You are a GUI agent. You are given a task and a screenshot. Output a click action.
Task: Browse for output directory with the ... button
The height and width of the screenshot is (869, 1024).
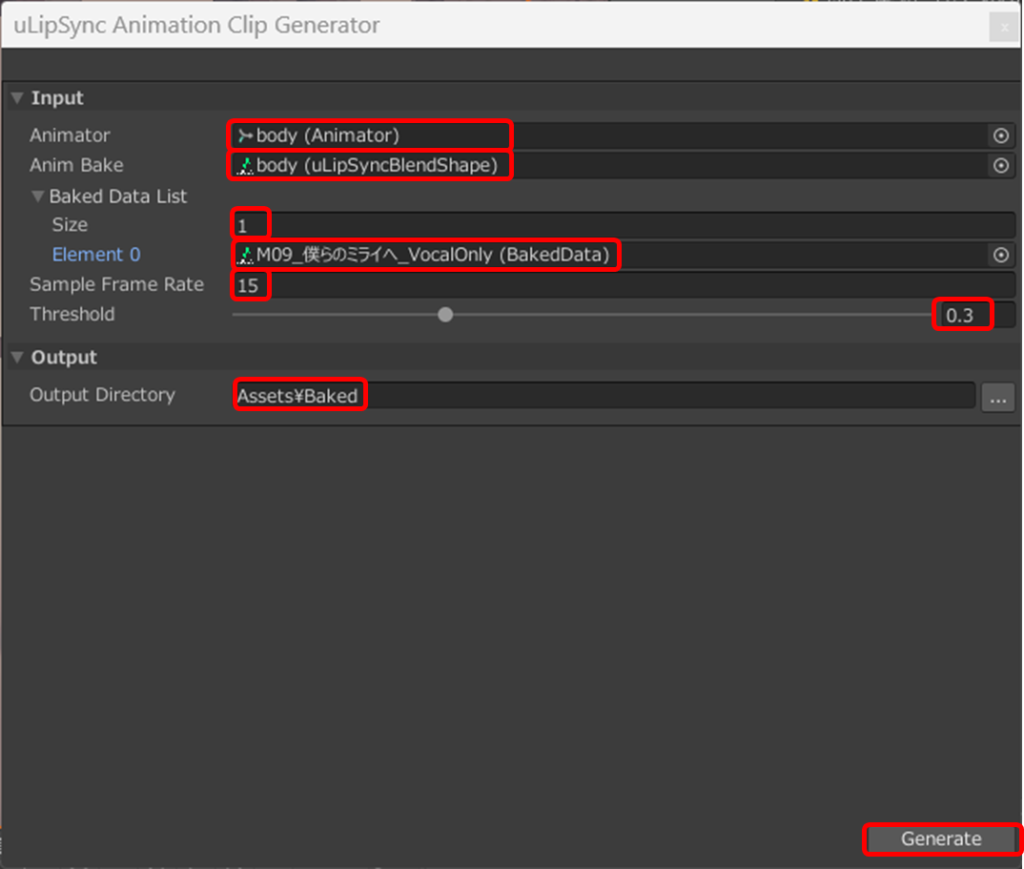coord(997,397)
